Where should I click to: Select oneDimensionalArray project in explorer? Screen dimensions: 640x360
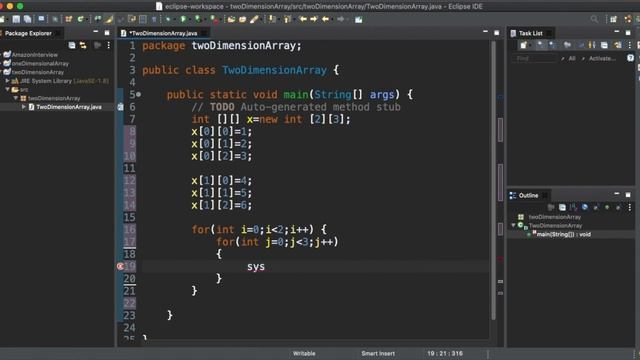pos(40,64)
